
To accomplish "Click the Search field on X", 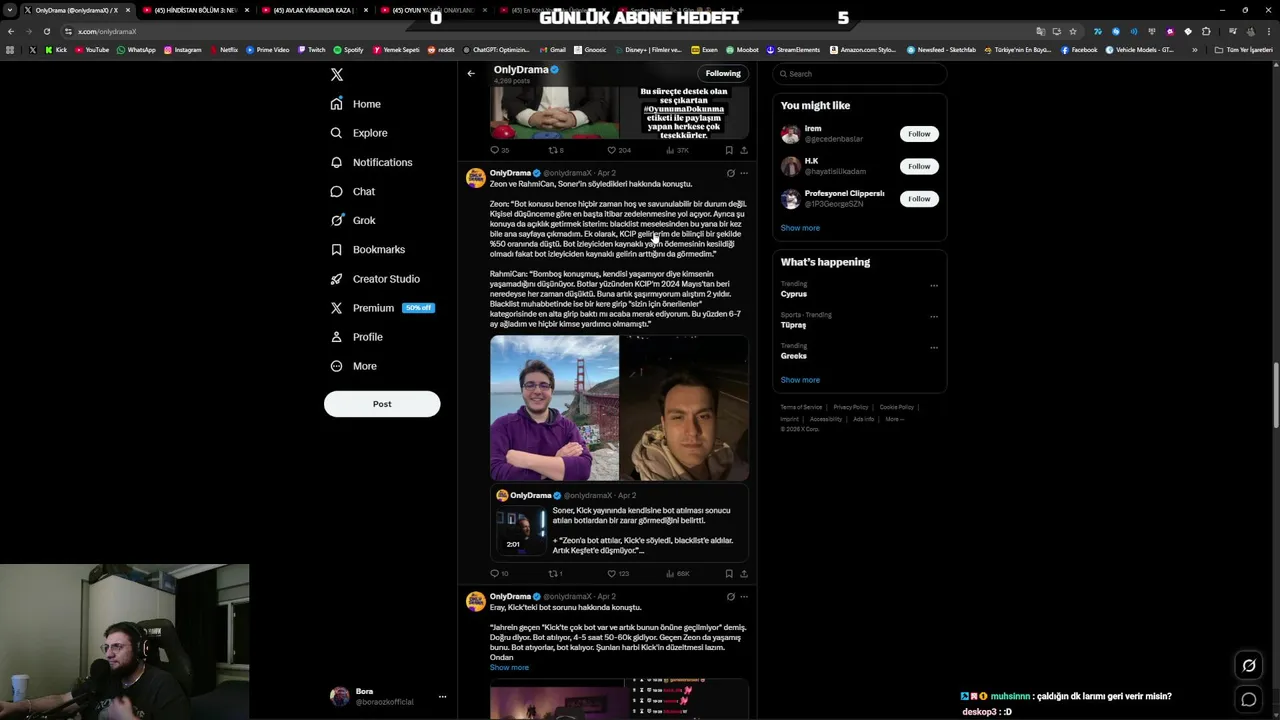I will coord(860,74).
